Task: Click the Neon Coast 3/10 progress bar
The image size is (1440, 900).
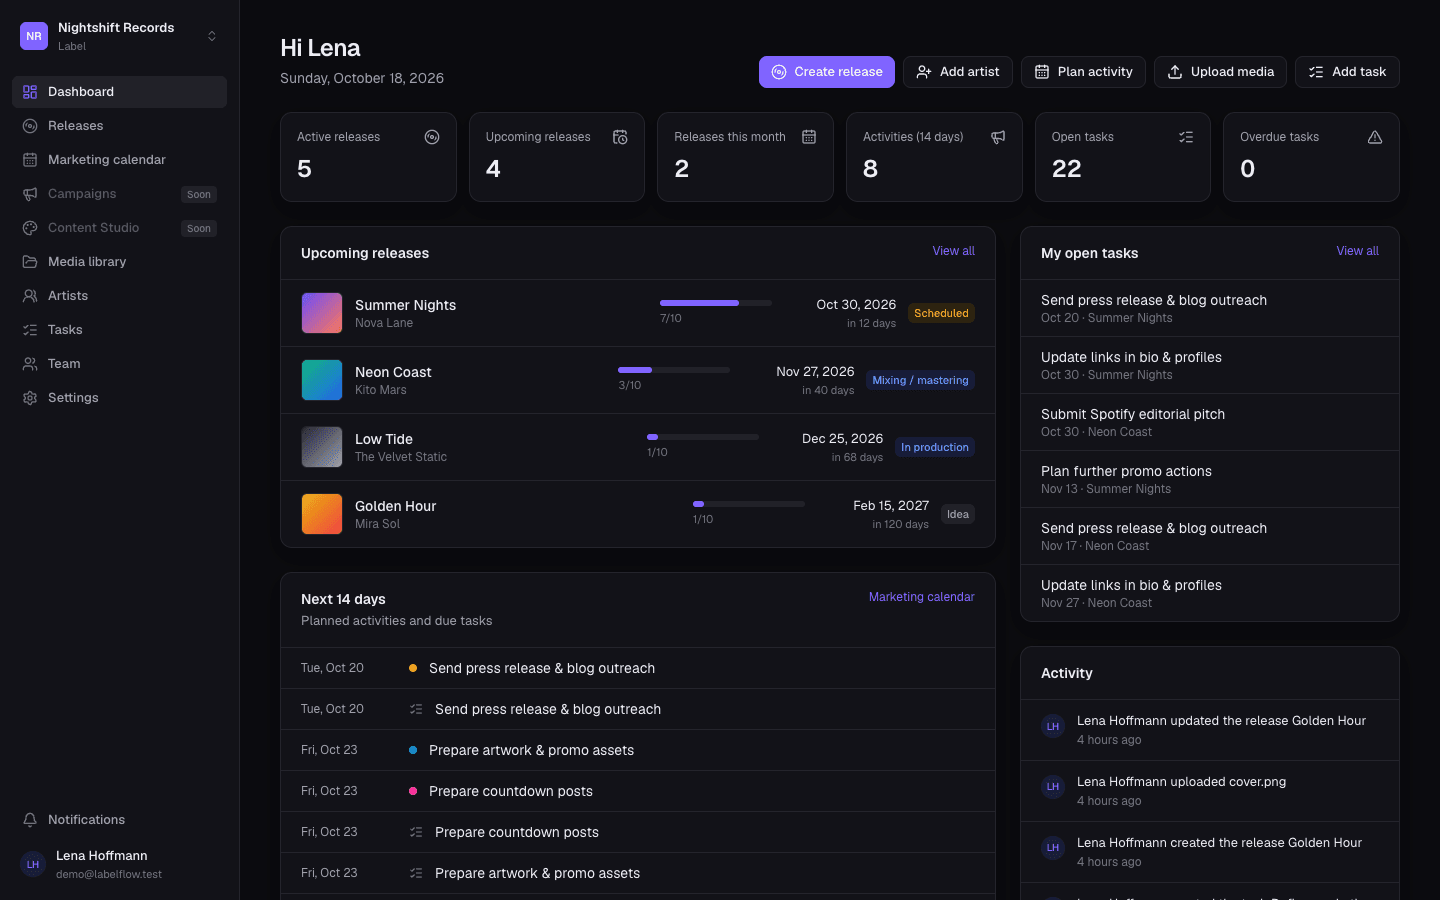Action: point(674,370)
